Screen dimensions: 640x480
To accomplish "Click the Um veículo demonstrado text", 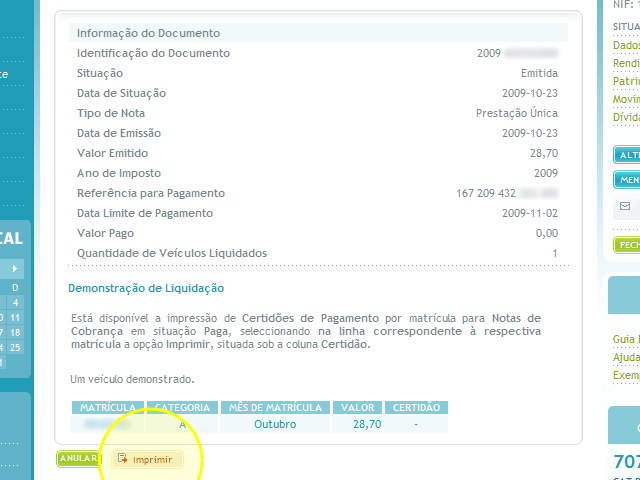I will coord(132,379).
